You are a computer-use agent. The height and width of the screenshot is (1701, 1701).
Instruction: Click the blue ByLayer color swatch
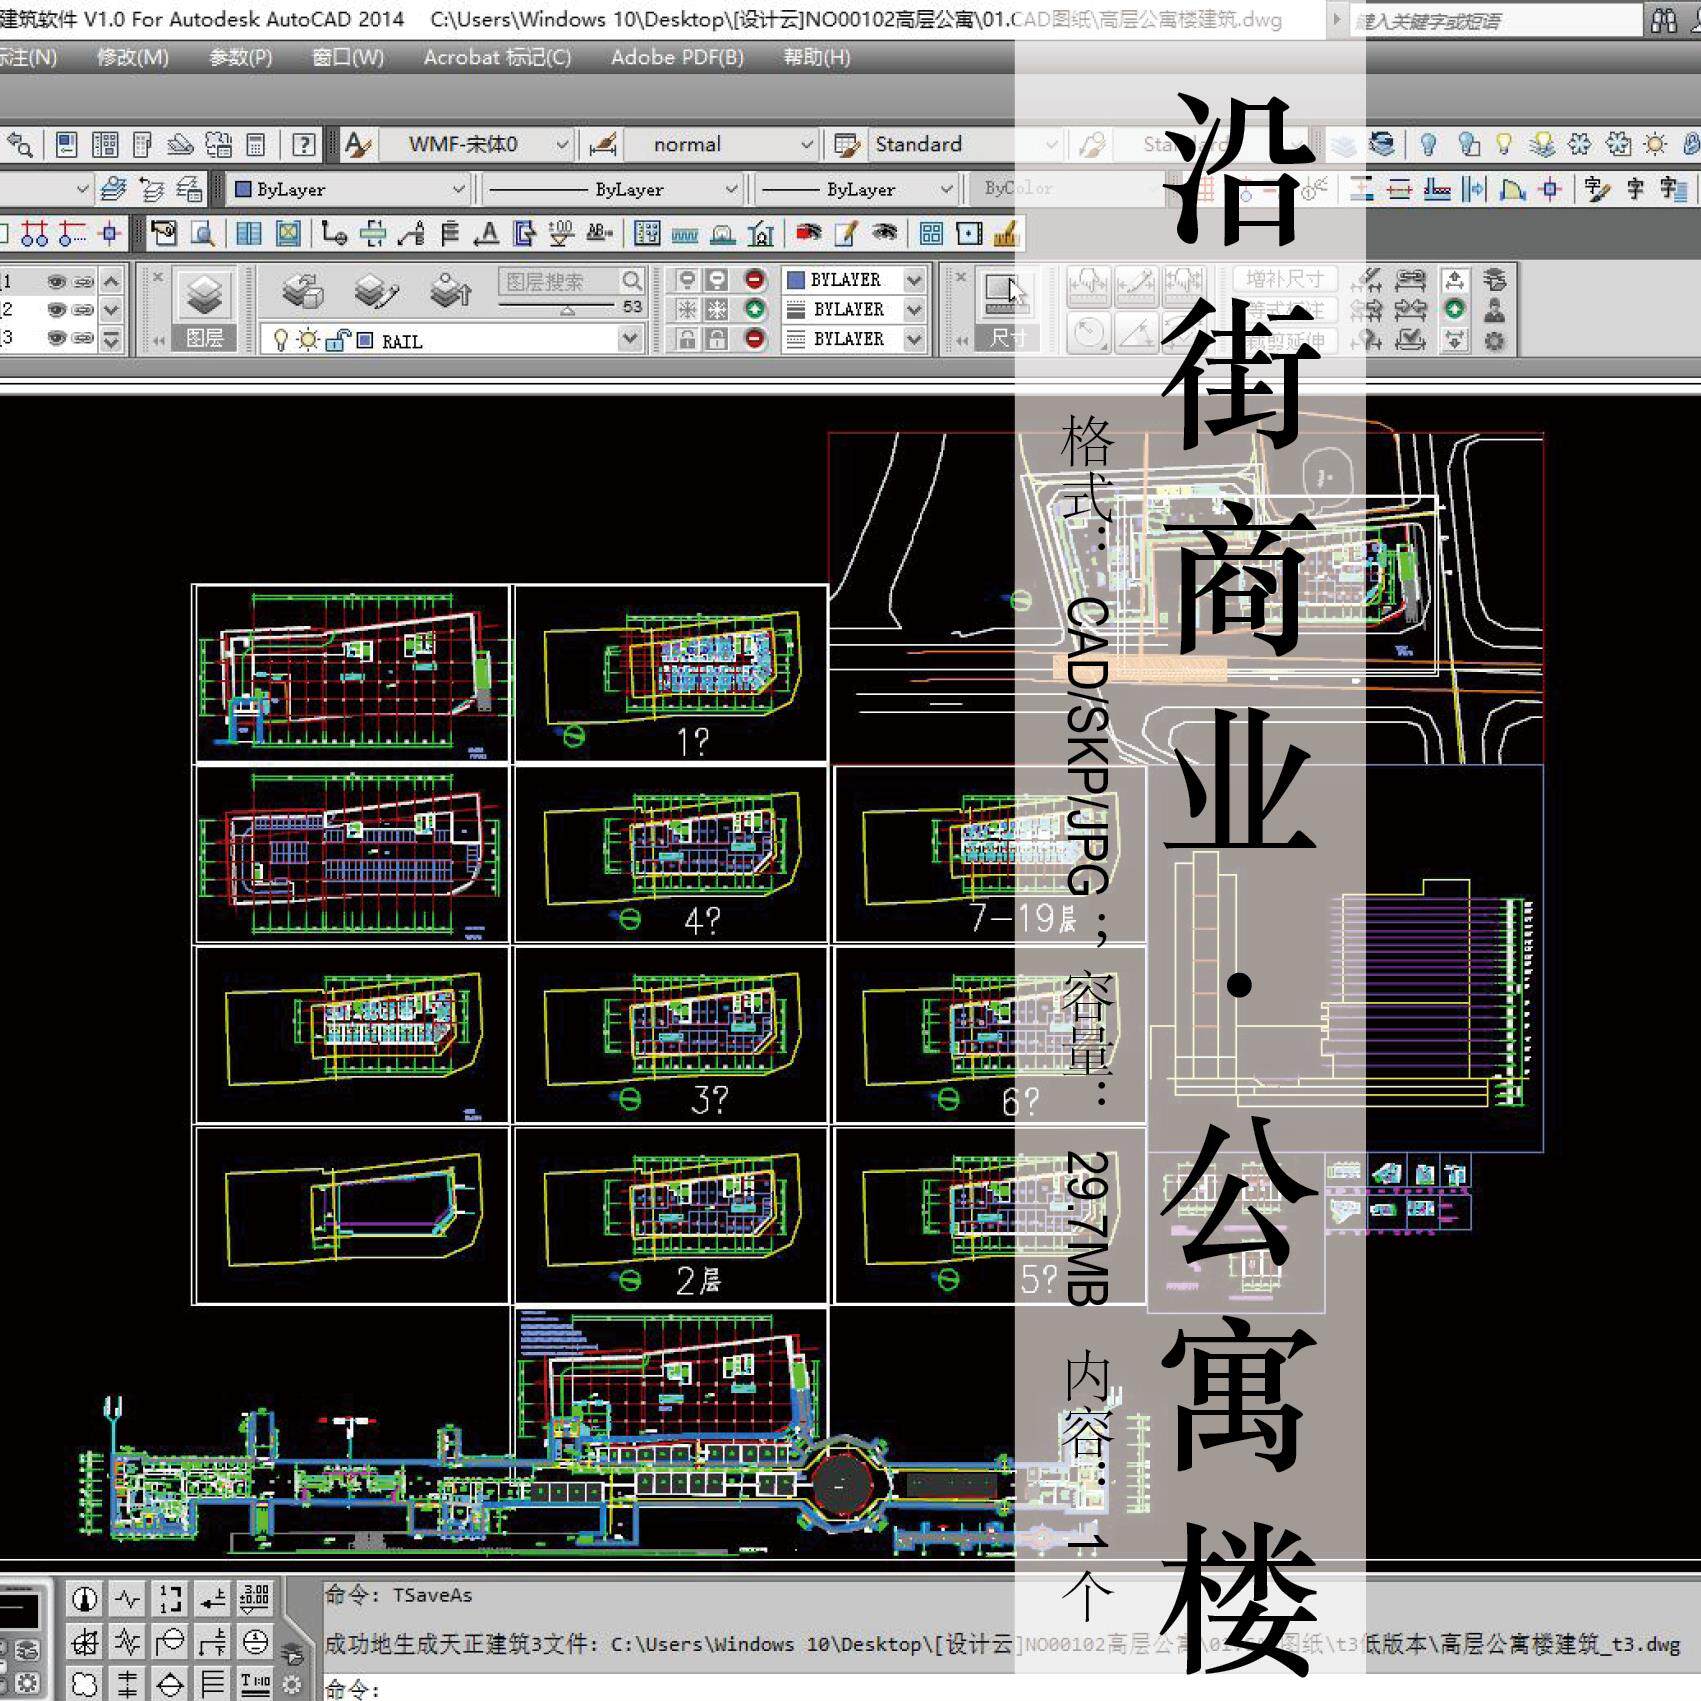tap(242, 189)
